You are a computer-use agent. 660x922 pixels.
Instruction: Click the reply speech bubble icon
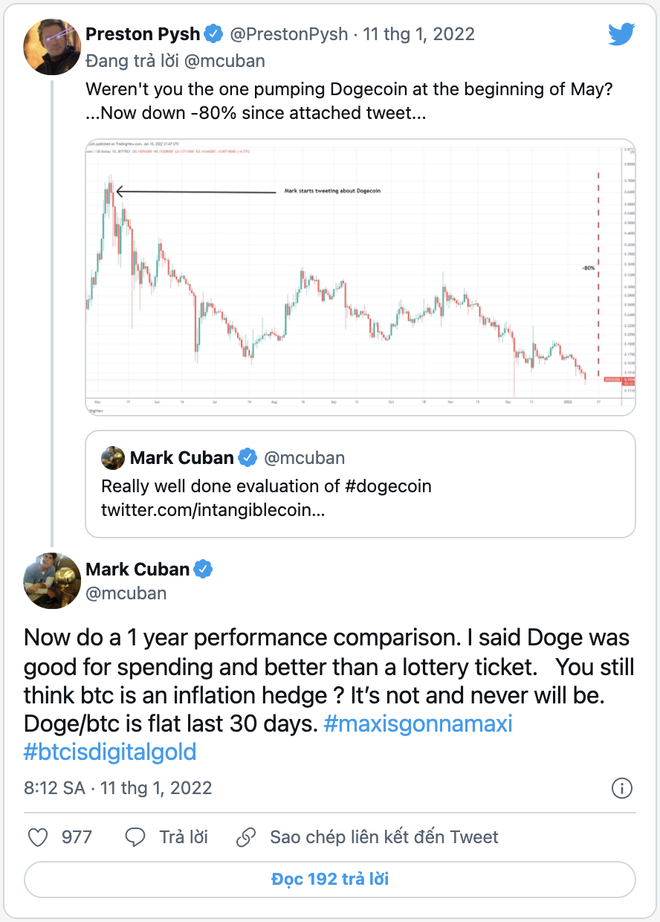(135, 837)
